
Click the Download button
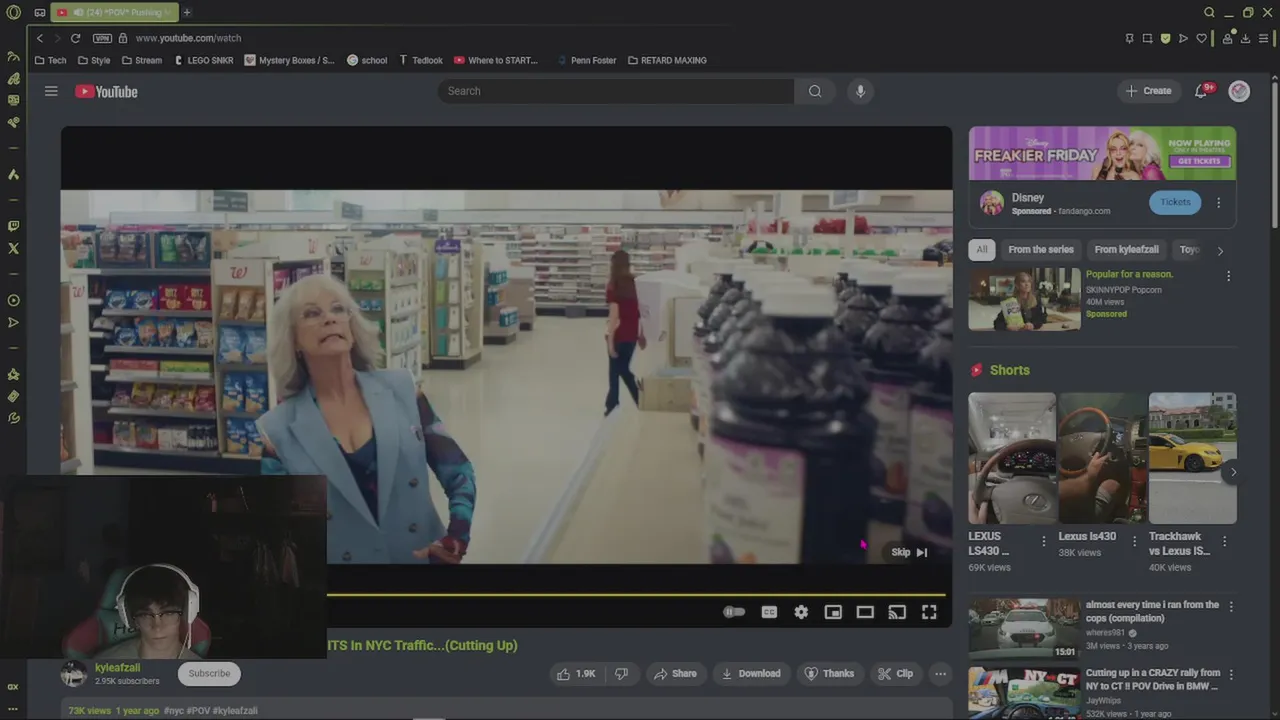coord(751,673)
